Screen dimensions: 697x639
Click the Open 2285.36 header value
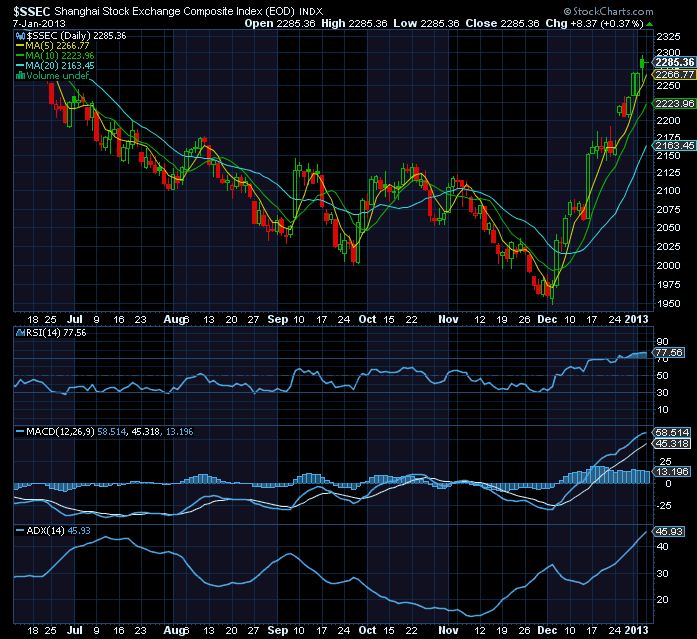coord(280,24)
